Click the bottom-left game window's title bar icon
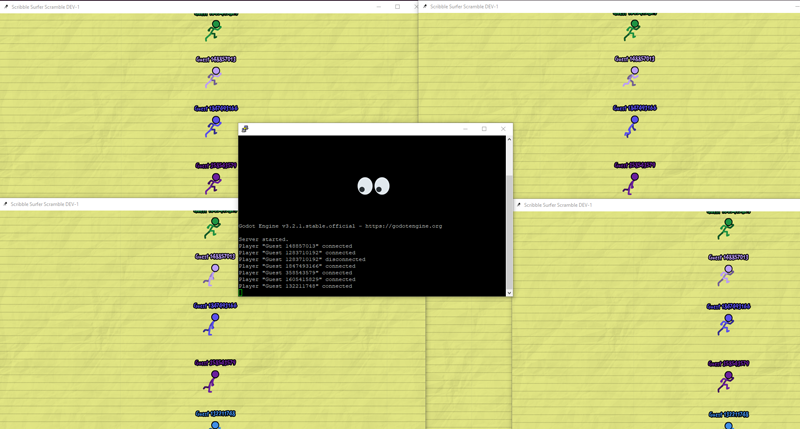Screen dimensions: 800x429 tap(5, 204)
